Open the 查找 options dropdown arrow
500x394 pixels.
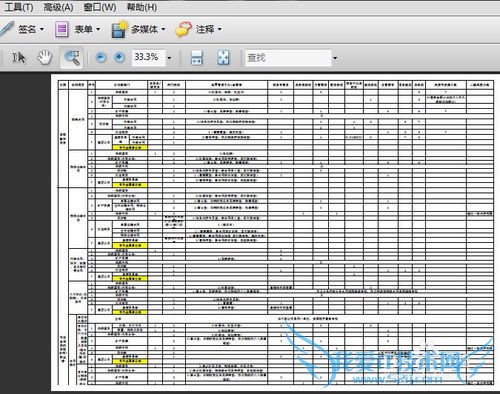point(335,58)
